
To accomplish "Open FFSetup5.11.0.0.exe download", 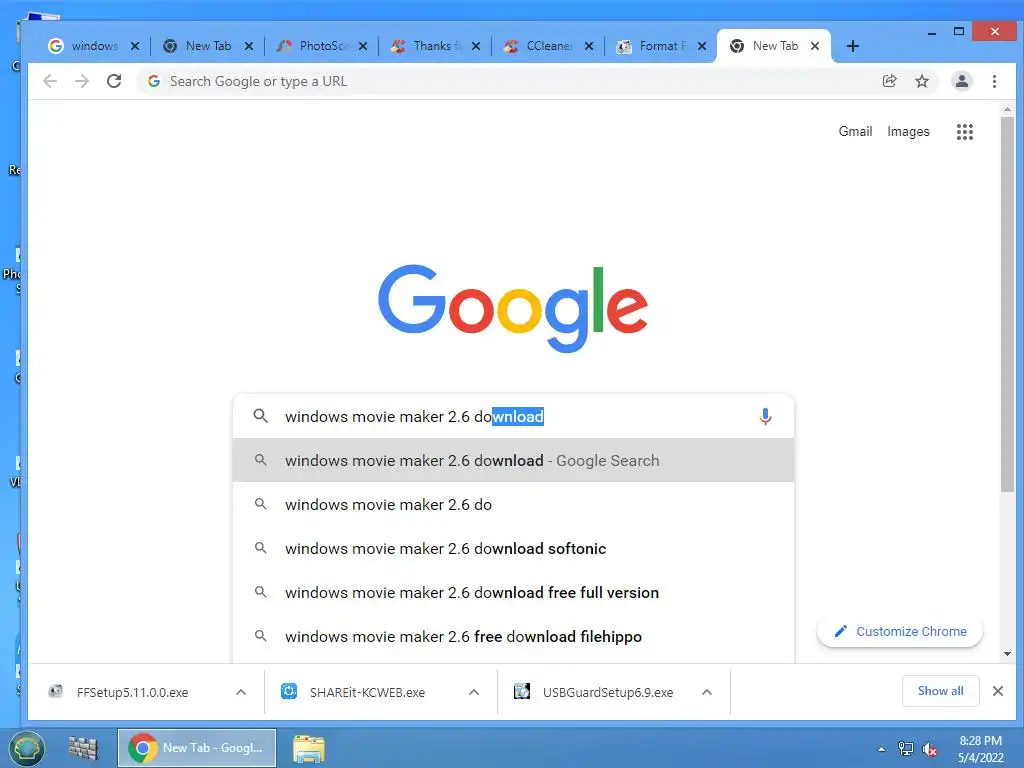I will click(132, 692).
